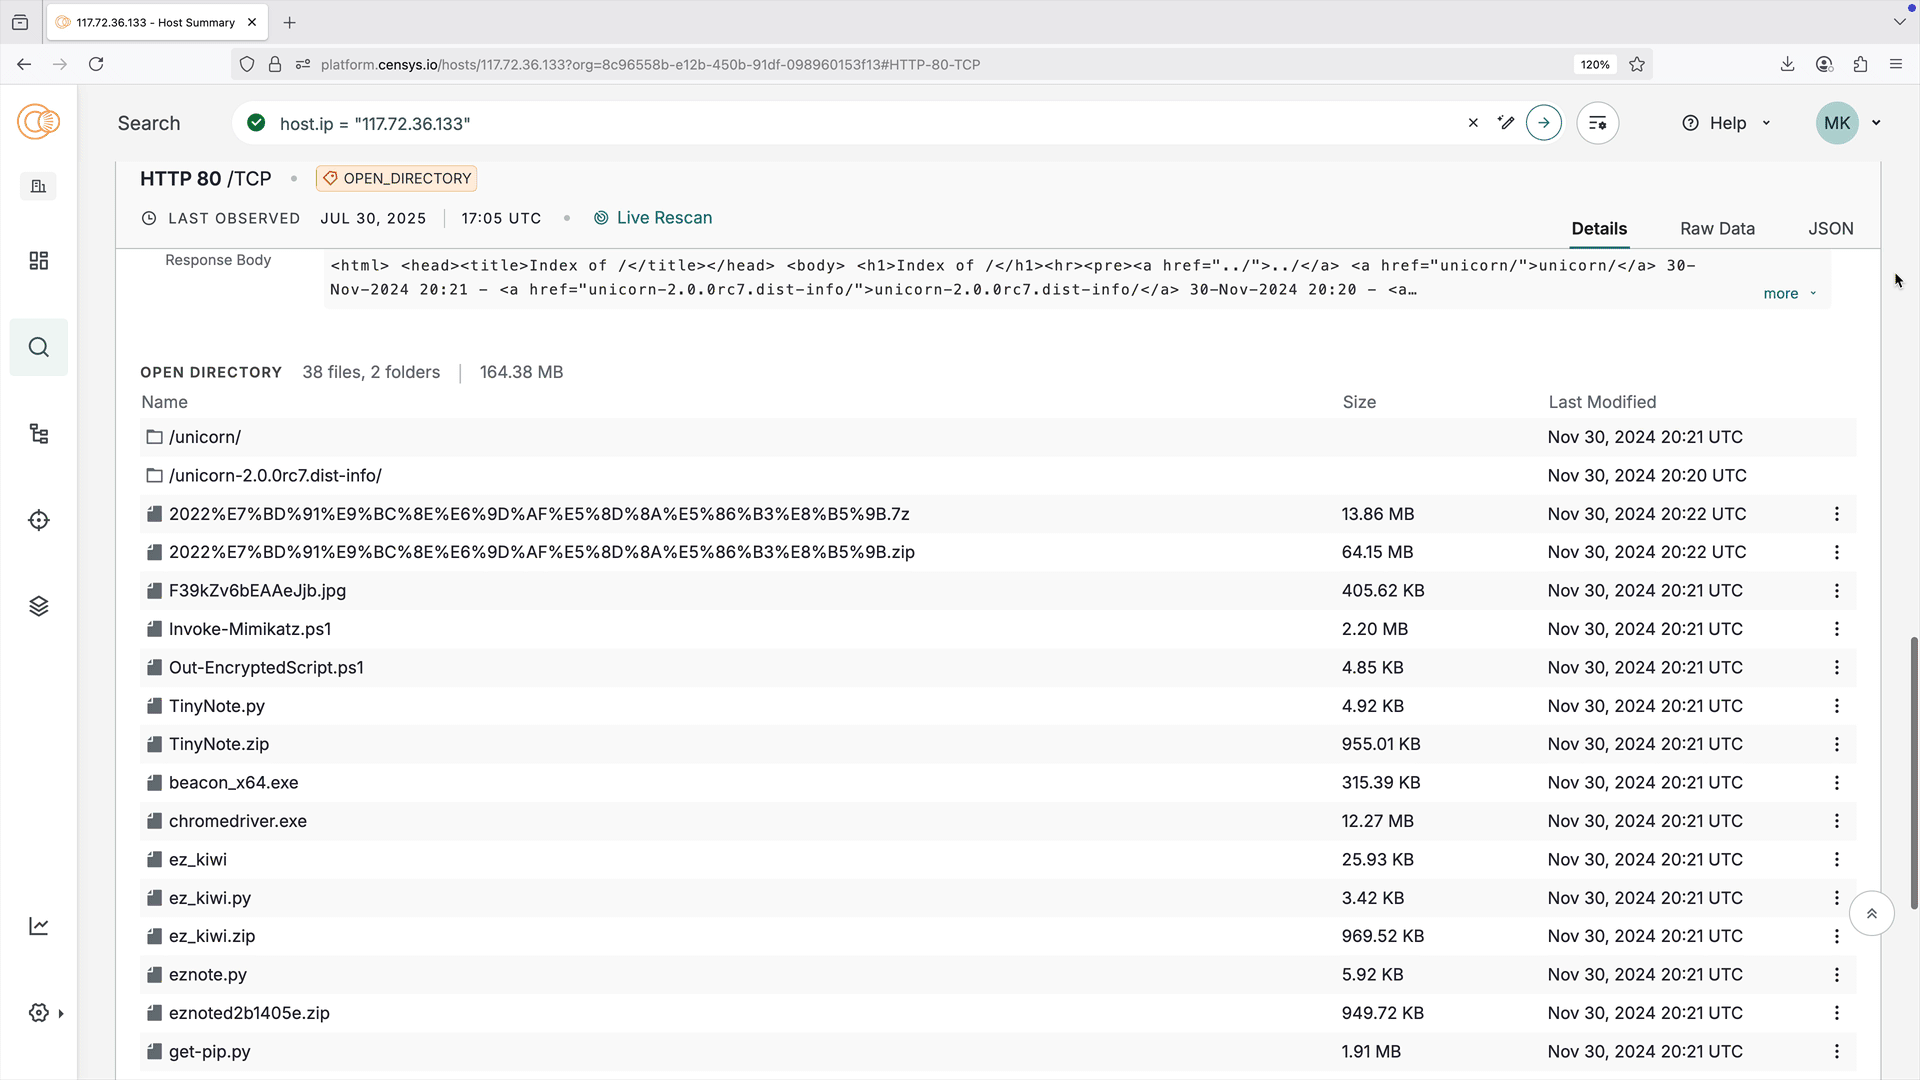Open the Help dropdown
The image size is (1920, 1080).
pos(1727,123)
